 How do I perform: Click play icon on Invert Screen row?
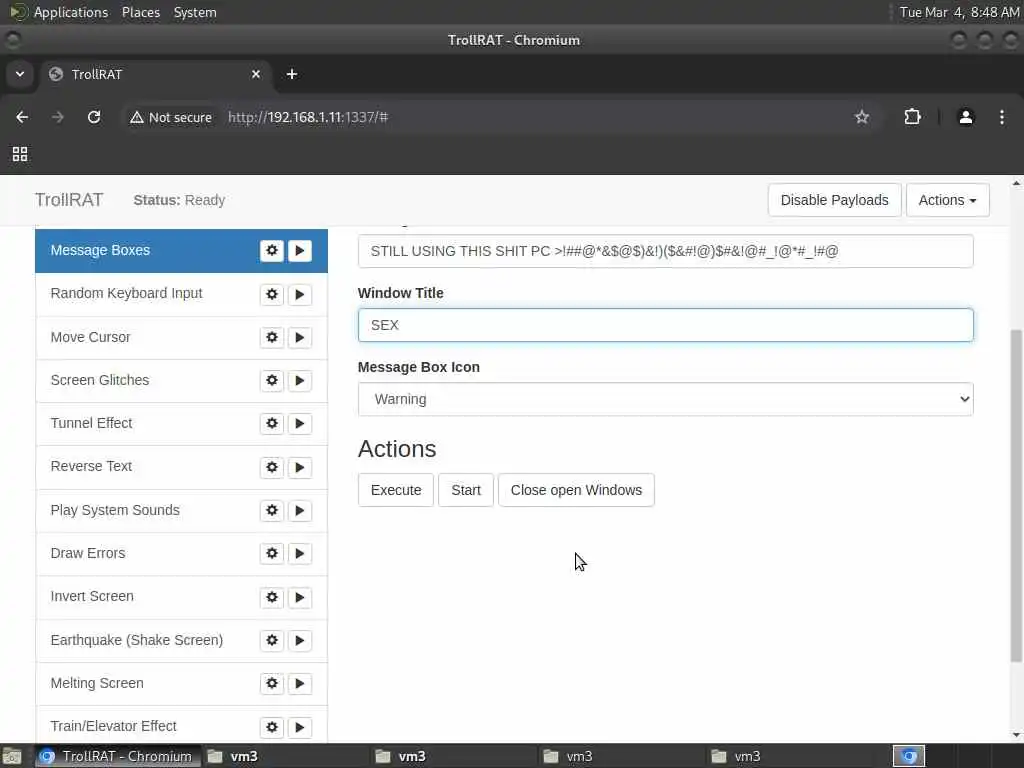point(300,597)
